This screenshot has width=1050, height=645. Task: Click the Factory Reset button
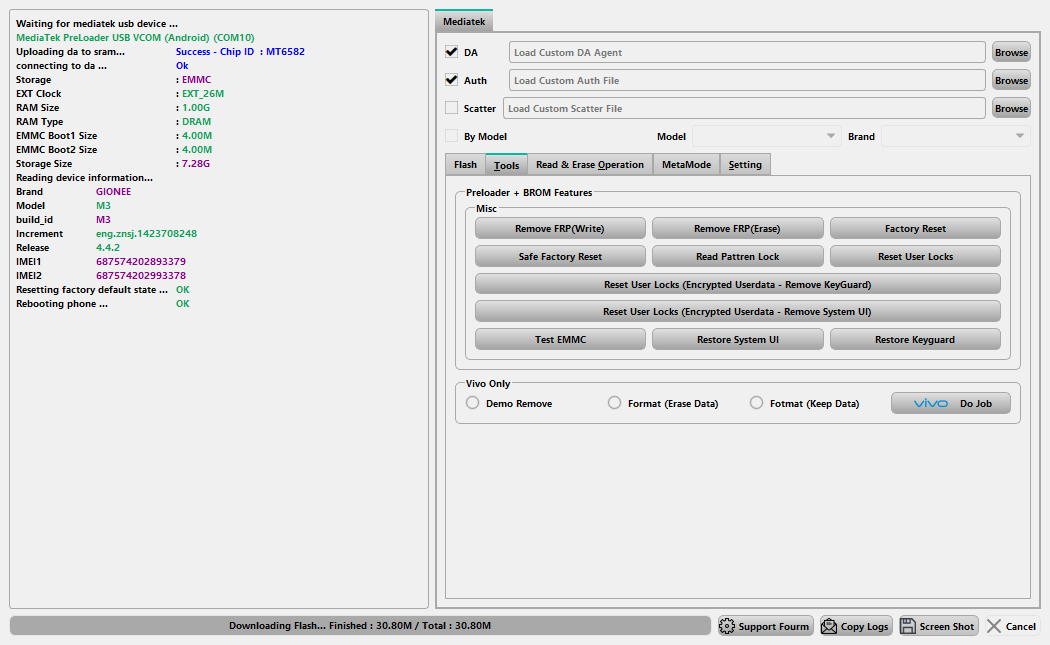(x=915, y=228)
